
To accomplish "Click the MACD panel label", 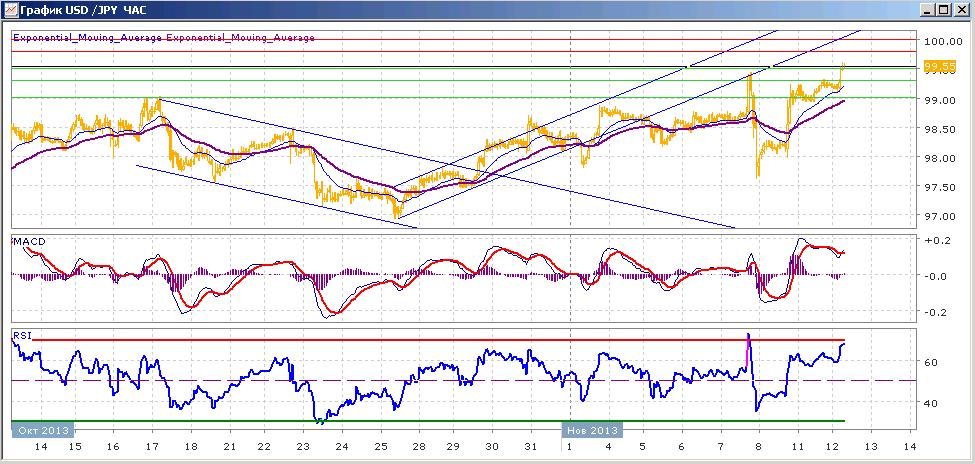I will (29, 241).
